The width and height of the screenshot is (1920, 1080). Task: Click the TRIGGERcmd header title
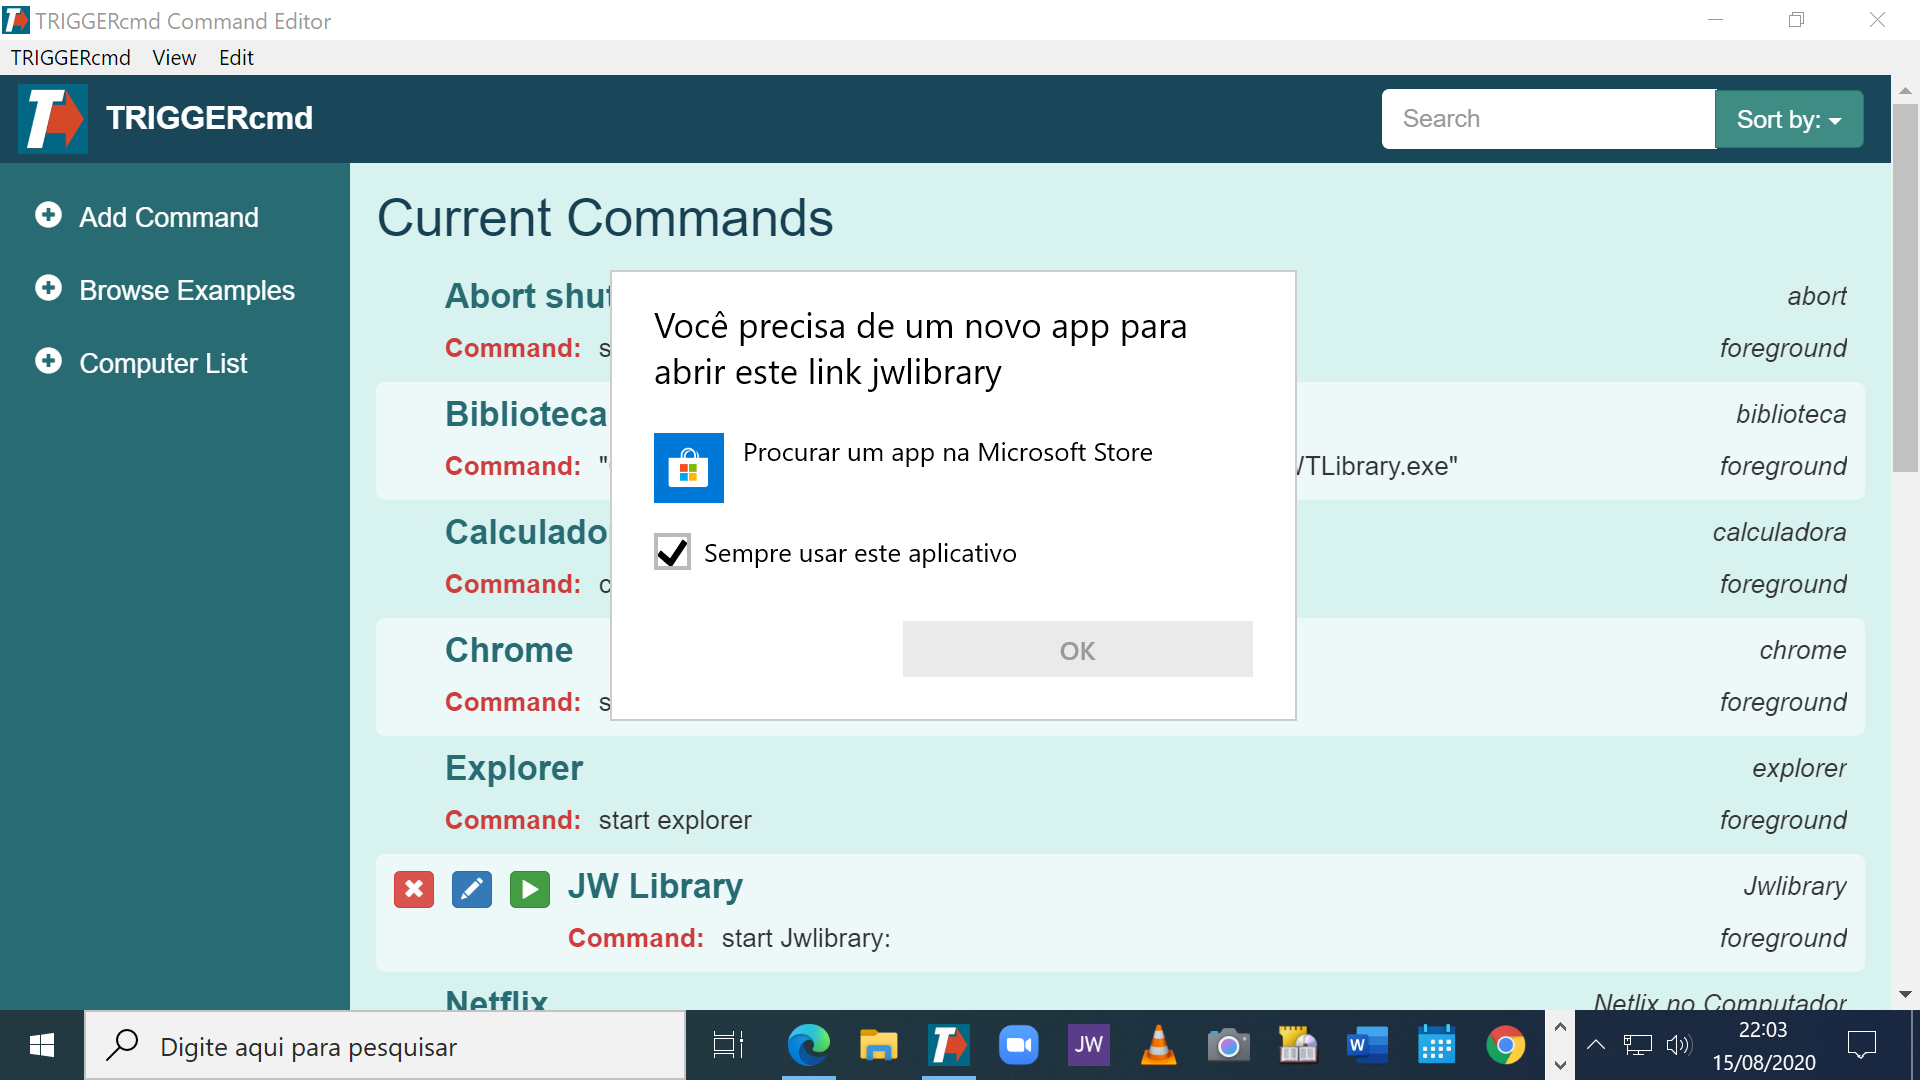209,118
